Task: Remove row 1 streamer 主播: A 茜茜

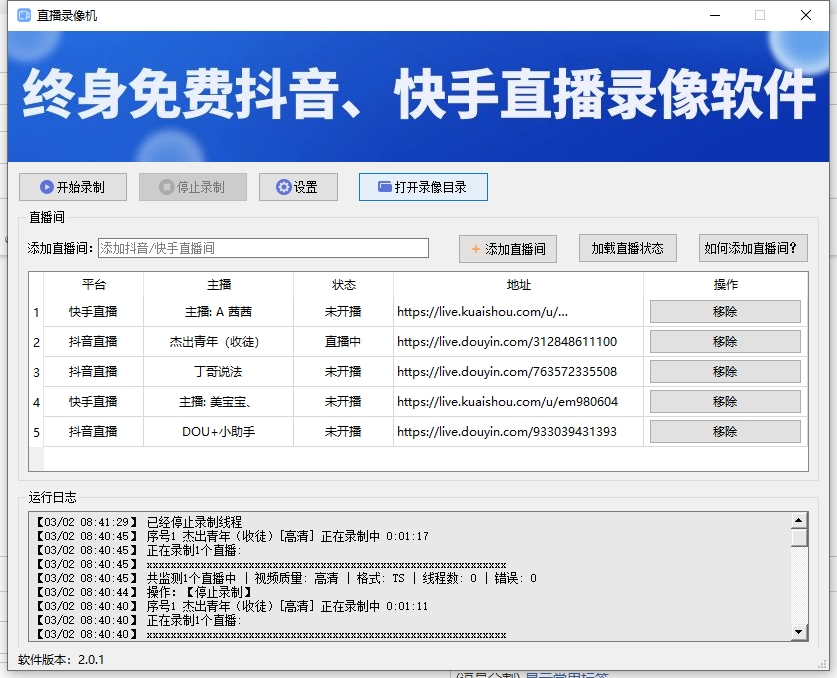Action: coord(725,312)
